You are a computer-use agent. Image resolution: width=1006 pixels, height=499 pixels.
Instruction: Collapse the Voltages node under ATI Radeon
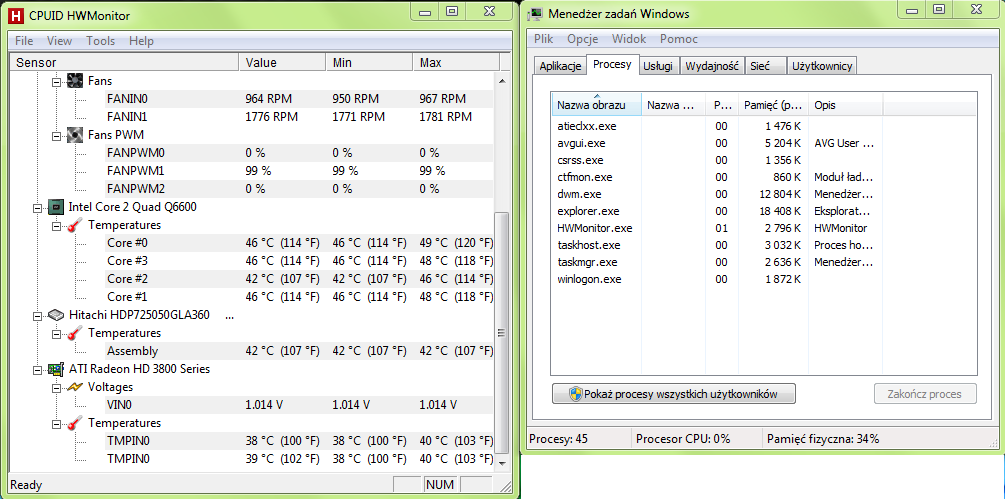click(56, 387)
